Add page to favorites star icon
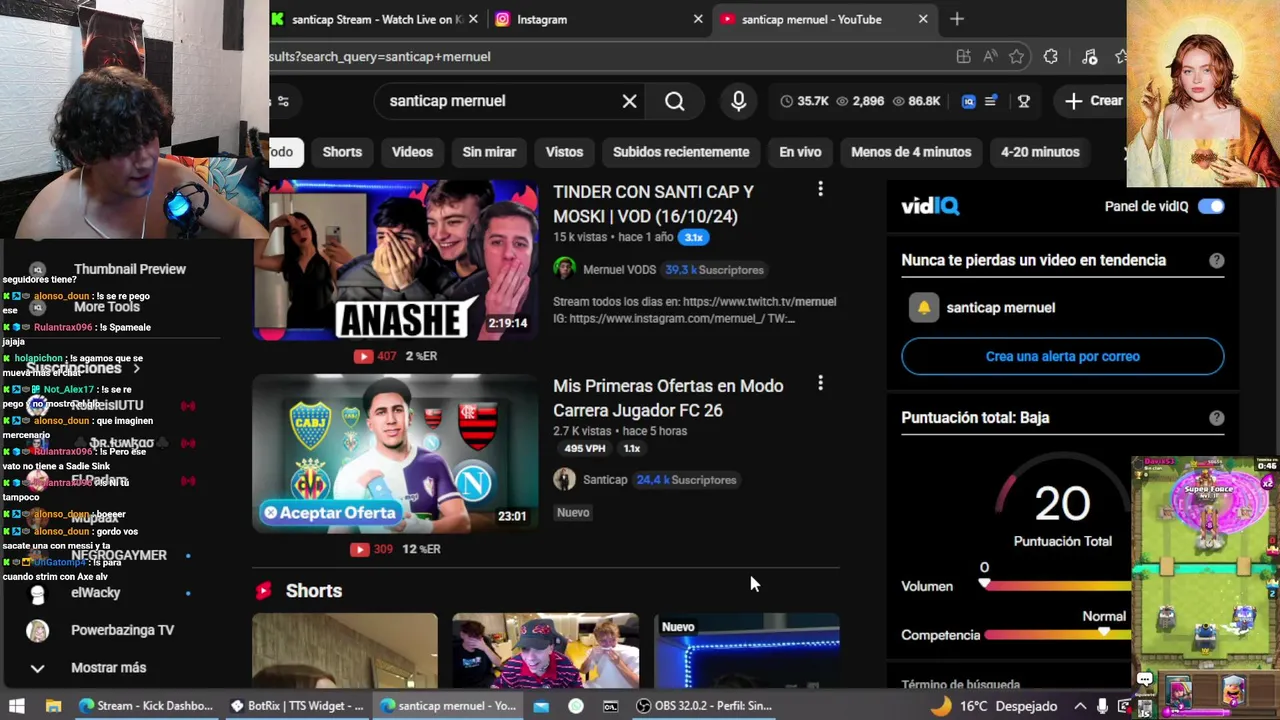This screenshot has height=720, width=1280. [x=1017, y=57]
